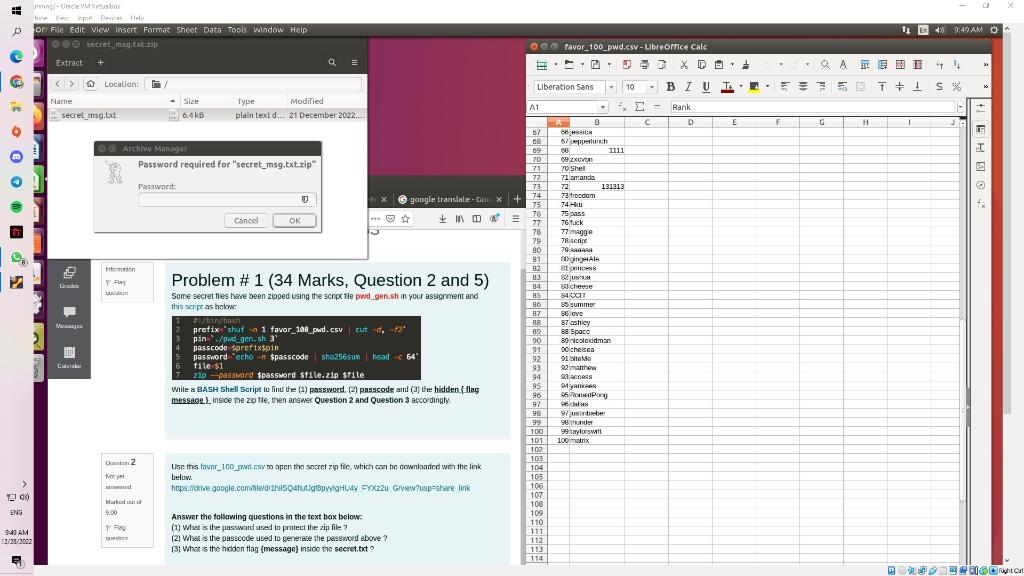
Task: Click the Print icon in Calc toolbar
Action: [645, 65]
